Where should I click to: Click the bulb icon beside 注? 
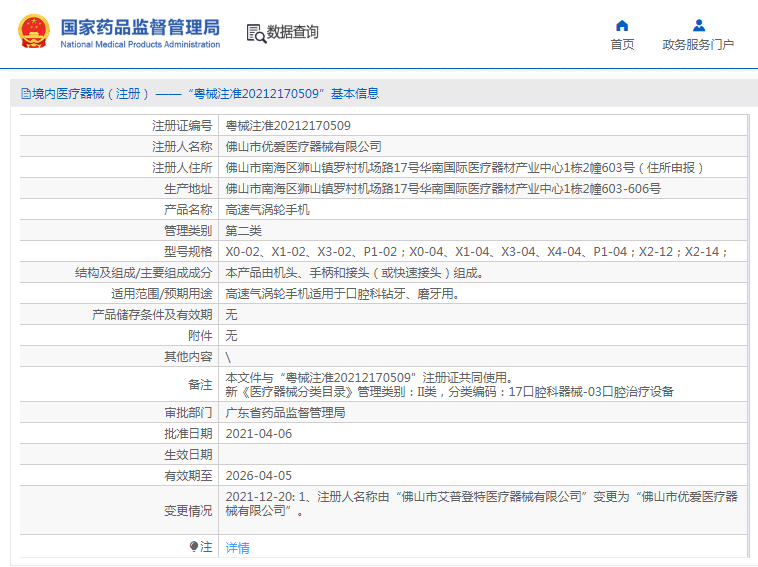click(x=194, y=547)
